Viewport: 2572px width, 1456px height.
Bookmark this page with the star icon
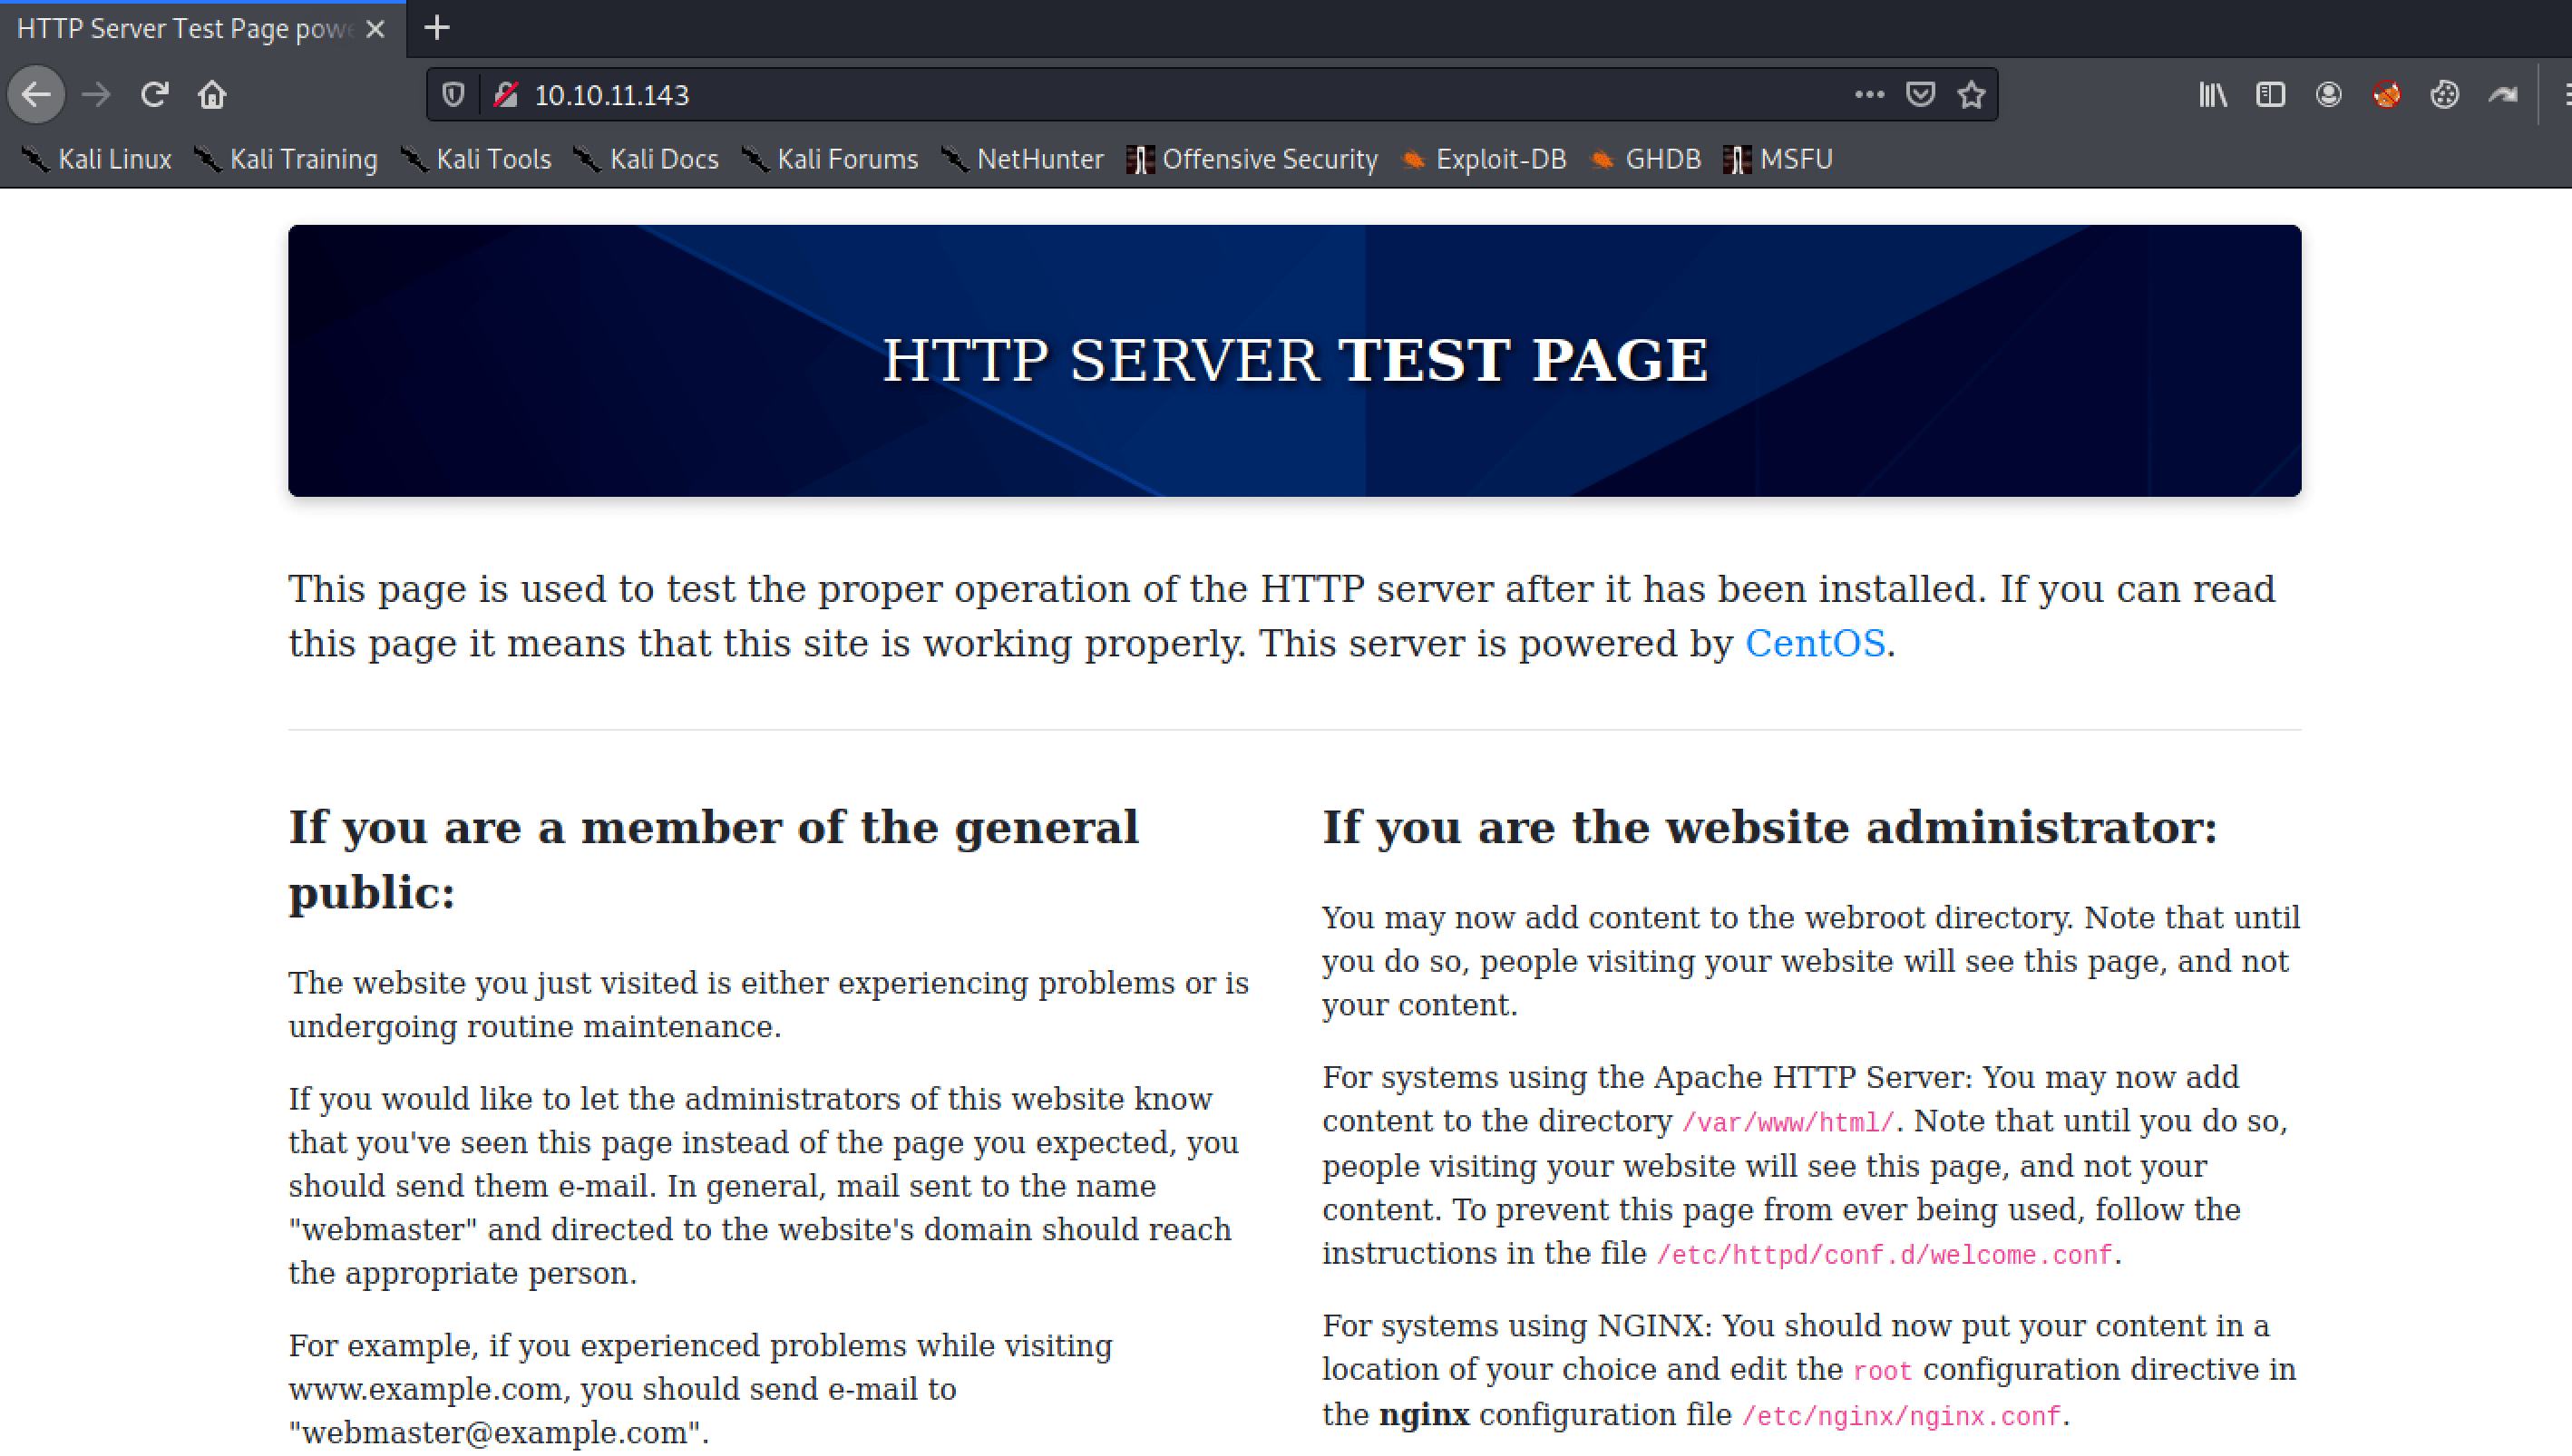[x=1969, y=95]
